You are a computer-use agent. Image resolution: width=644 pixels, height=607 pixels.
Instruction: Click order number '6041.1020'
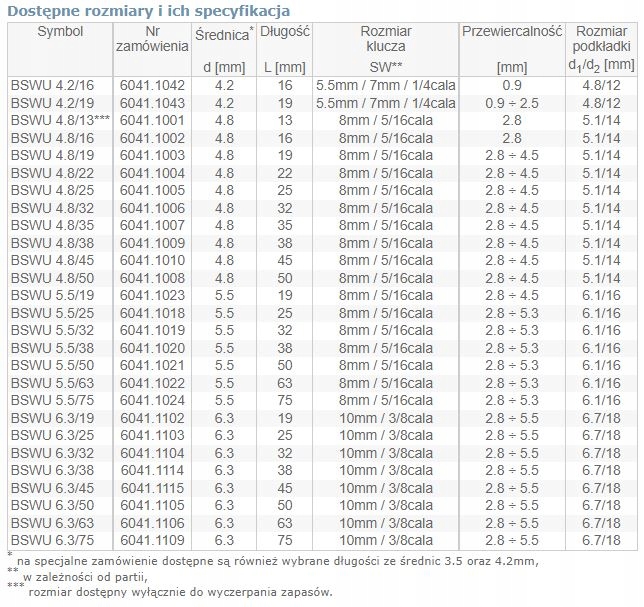point(152,348)
